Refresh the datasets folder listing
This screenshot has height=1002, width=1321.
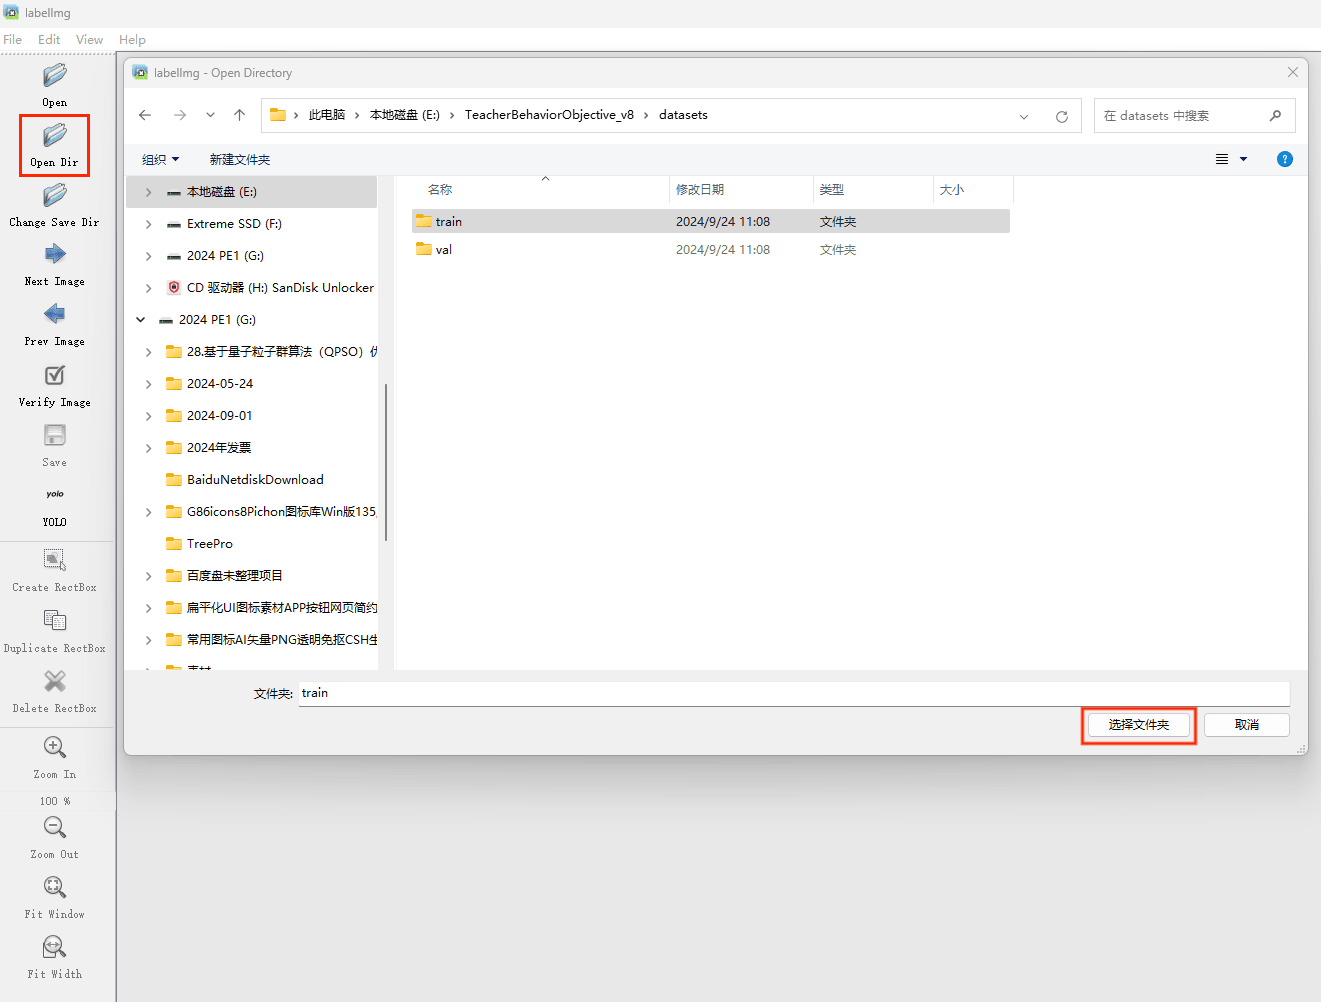(1062, 116)
